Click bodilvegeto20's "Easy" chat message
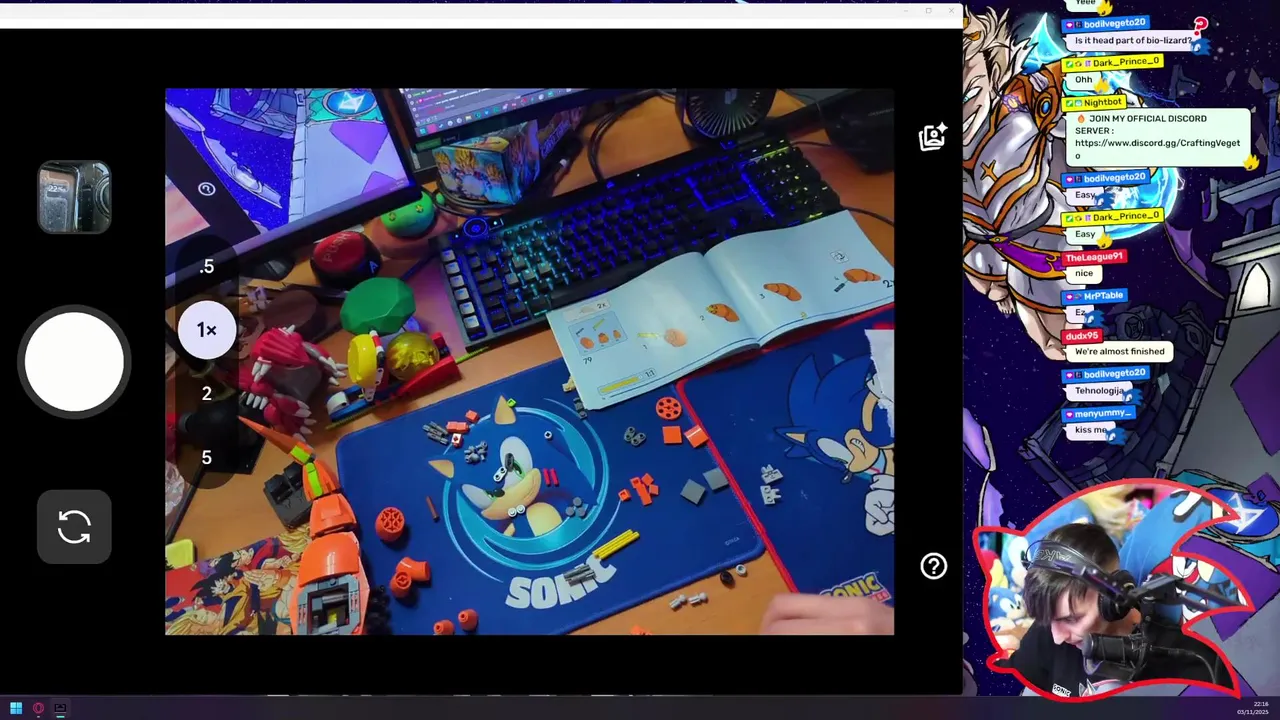This screenshot has height=720, width=1280. click(1084, 195)
